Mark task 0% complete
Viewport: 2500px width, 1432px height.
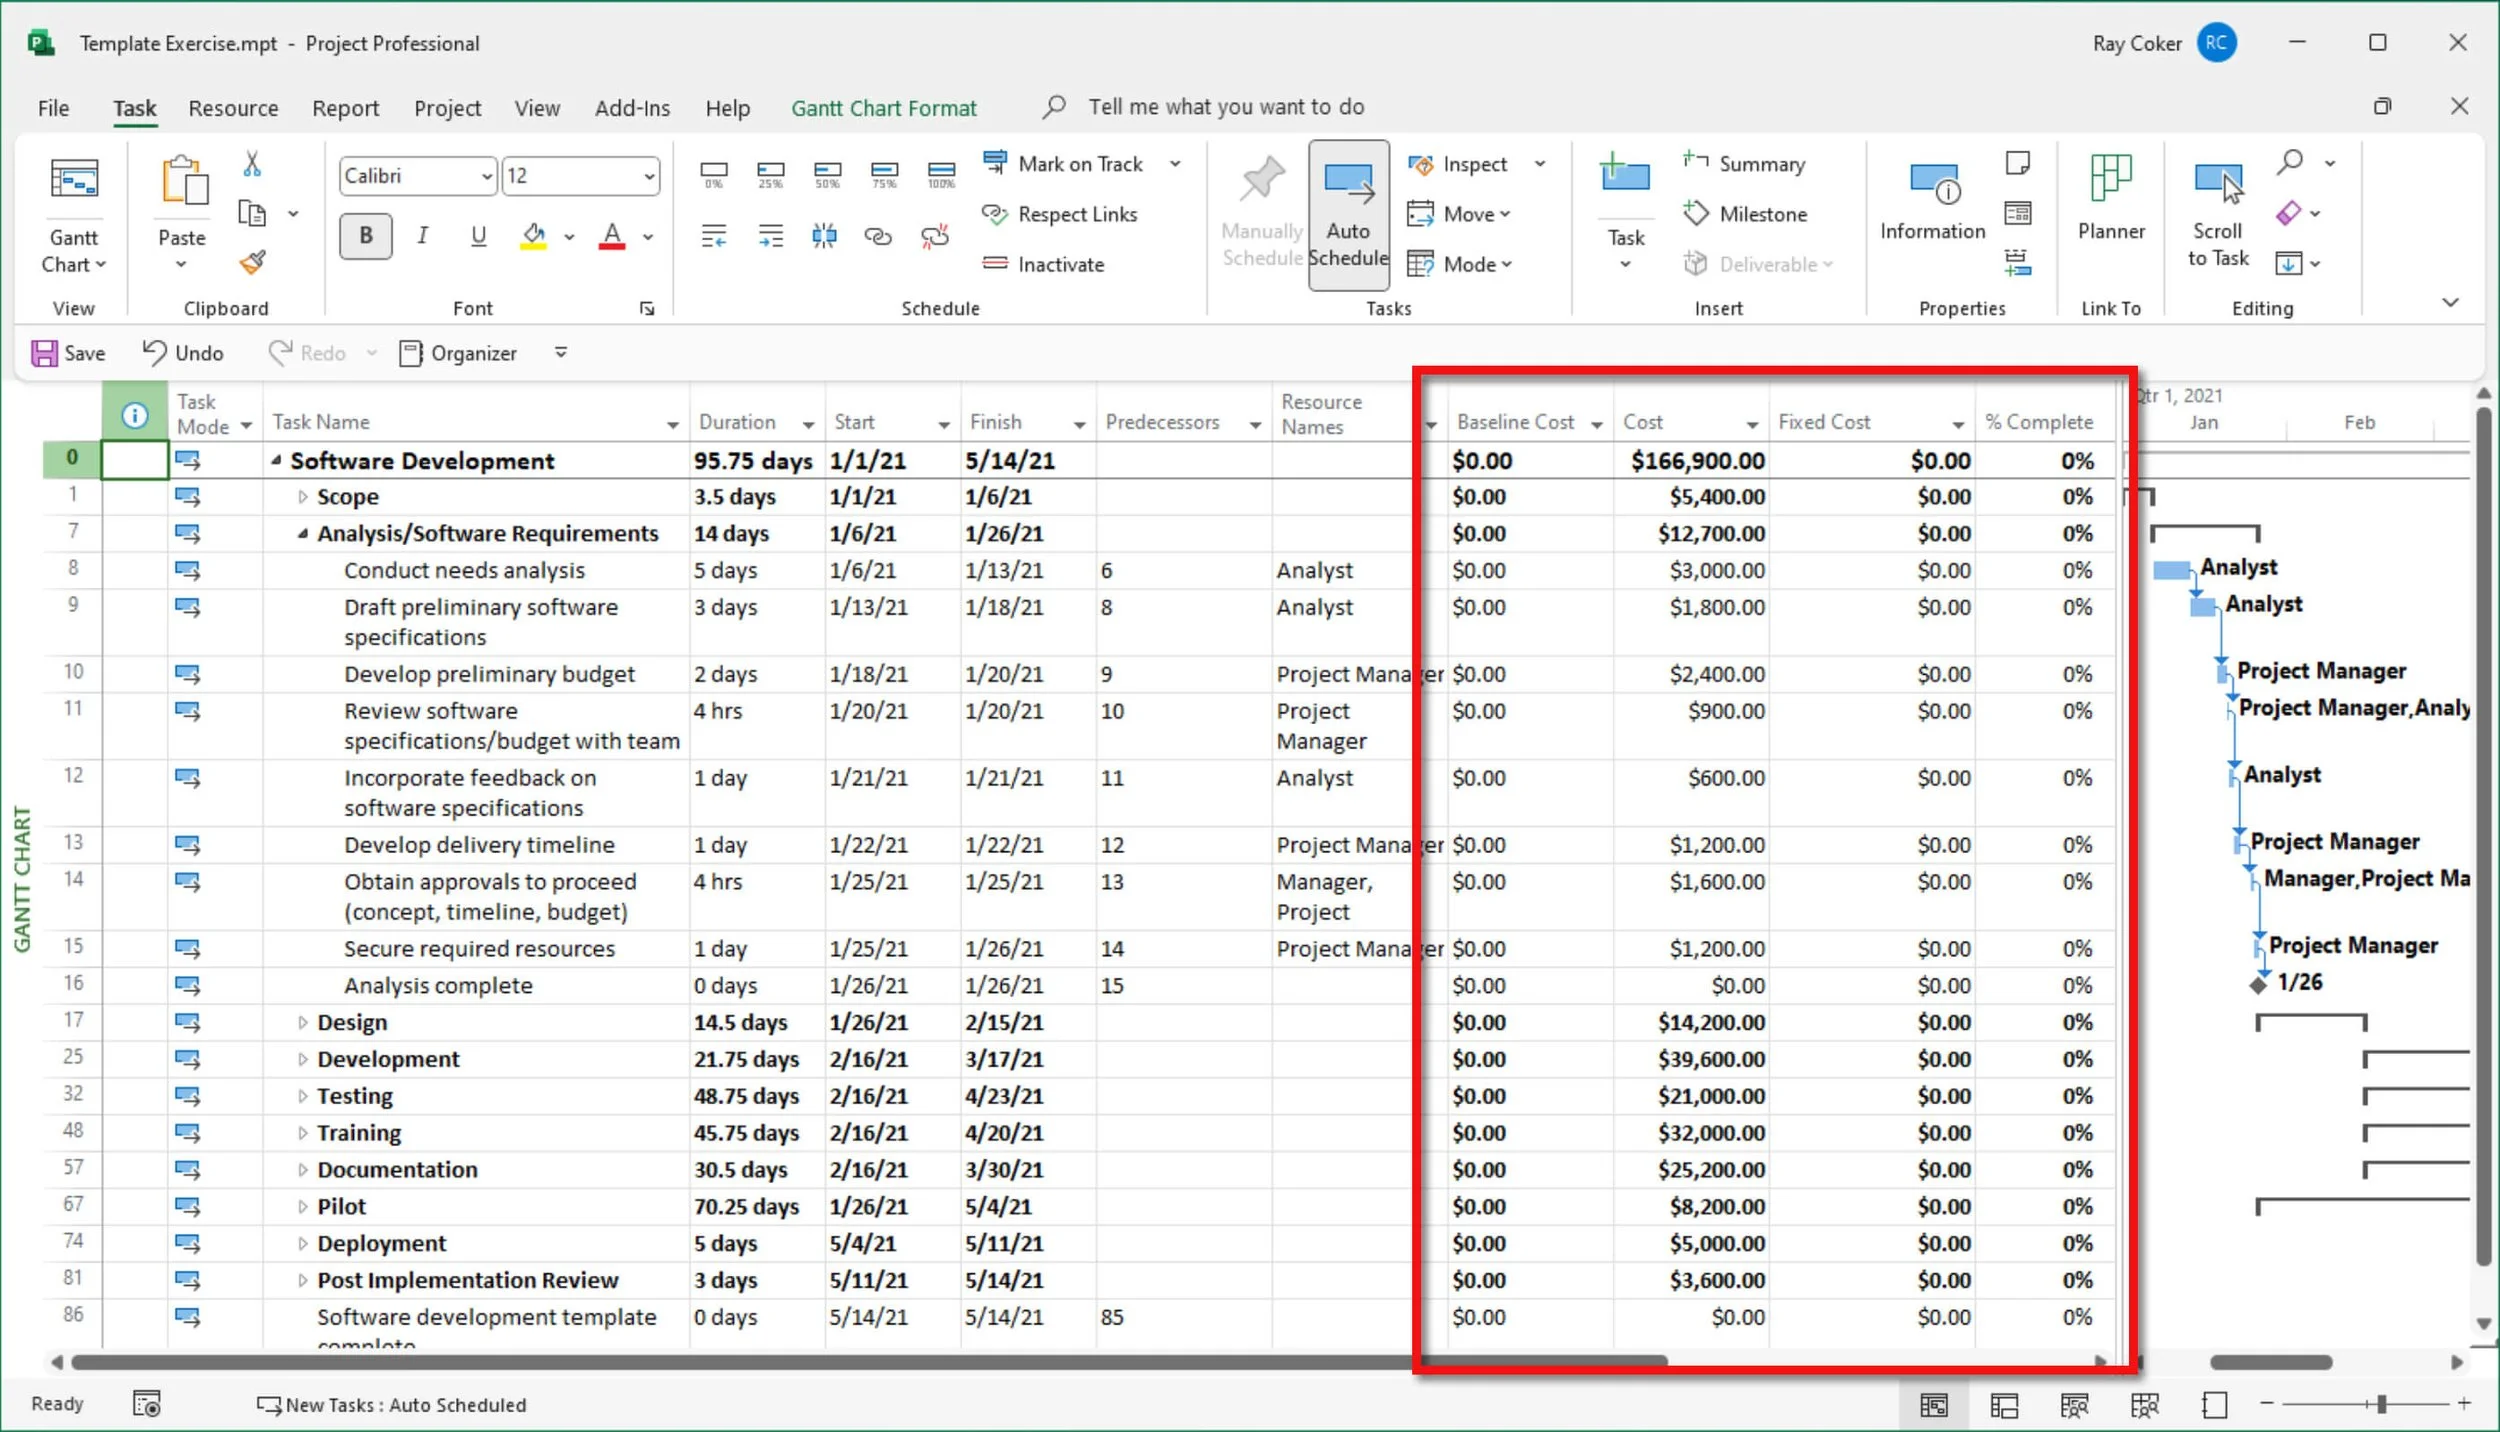coord(714,174)
